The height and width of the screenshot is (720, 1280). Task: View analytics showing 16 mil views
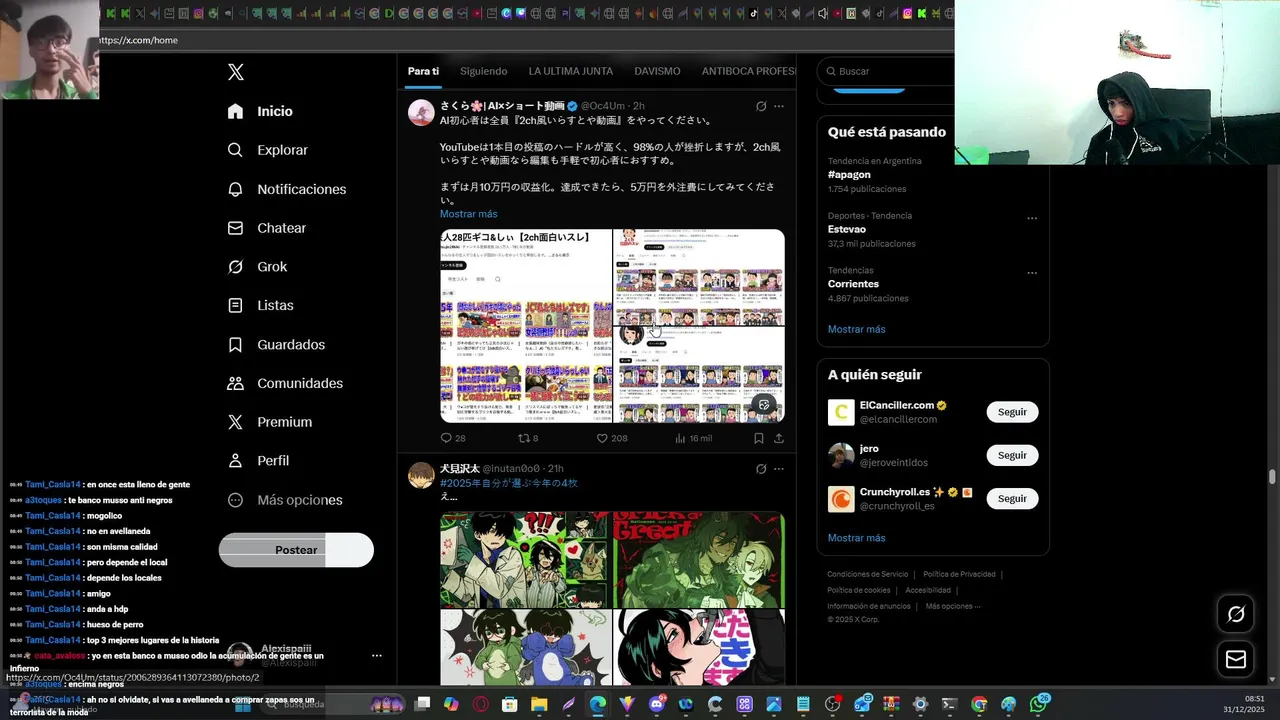pyautogui.click(x=693, y=438)
